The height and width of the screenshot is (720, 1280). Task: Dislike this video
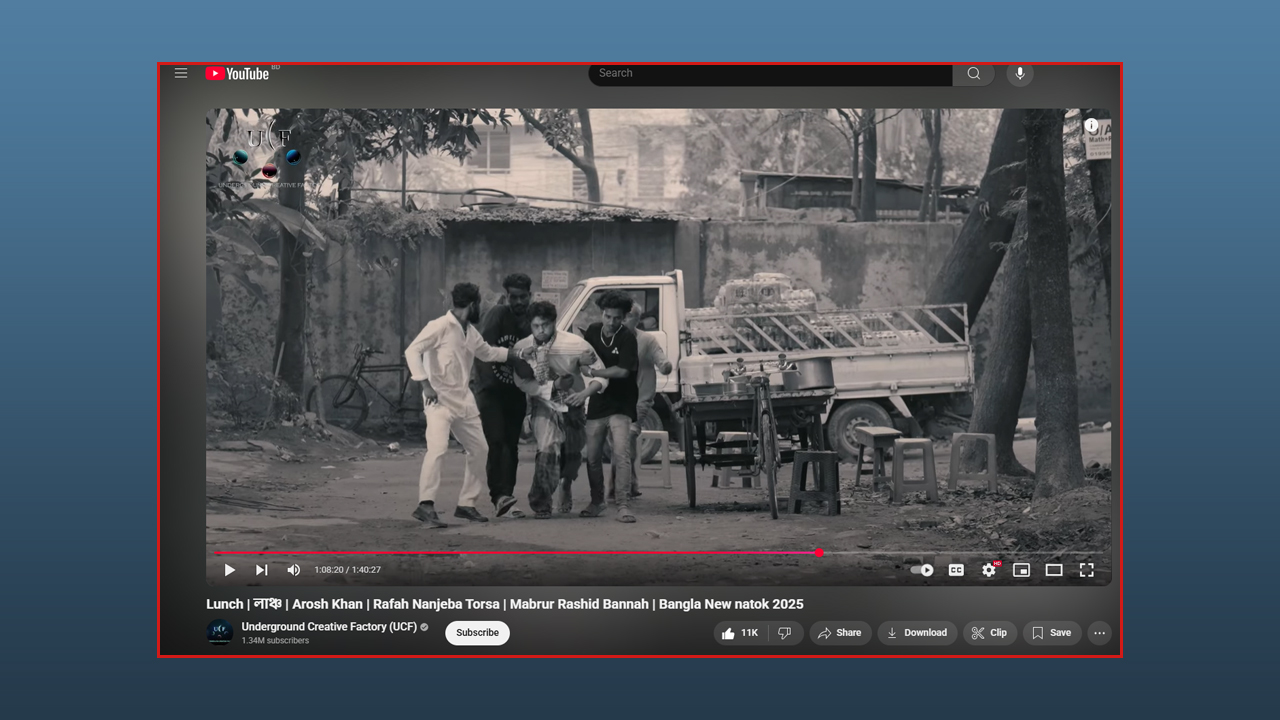[785, 633]
